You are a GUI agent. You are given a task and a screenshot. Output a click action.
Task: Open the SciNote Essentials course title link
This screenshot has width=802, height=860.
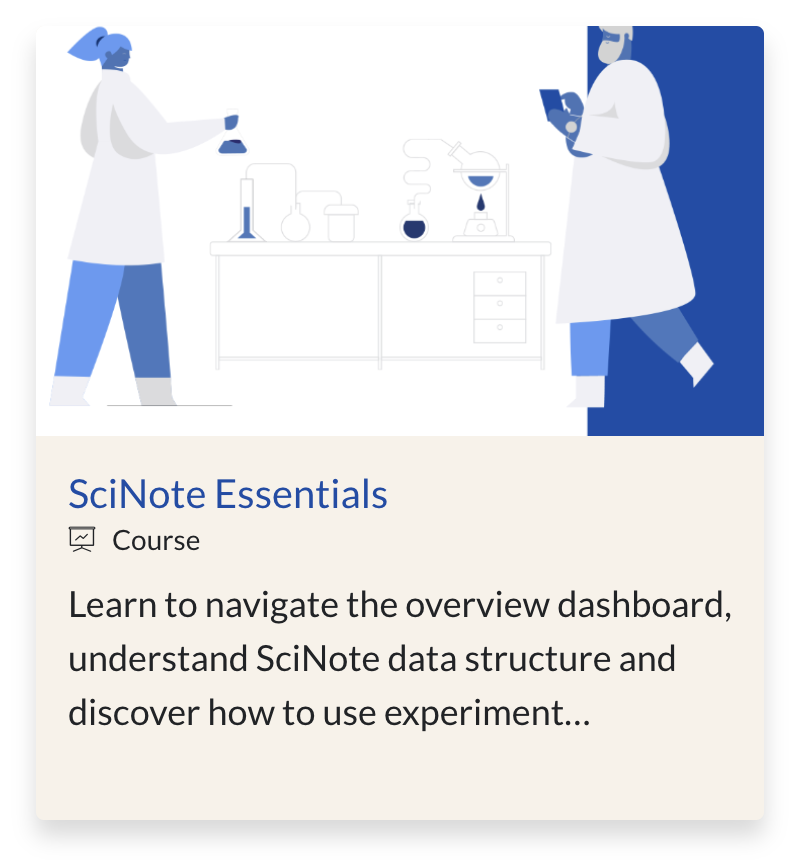point(228,494)
